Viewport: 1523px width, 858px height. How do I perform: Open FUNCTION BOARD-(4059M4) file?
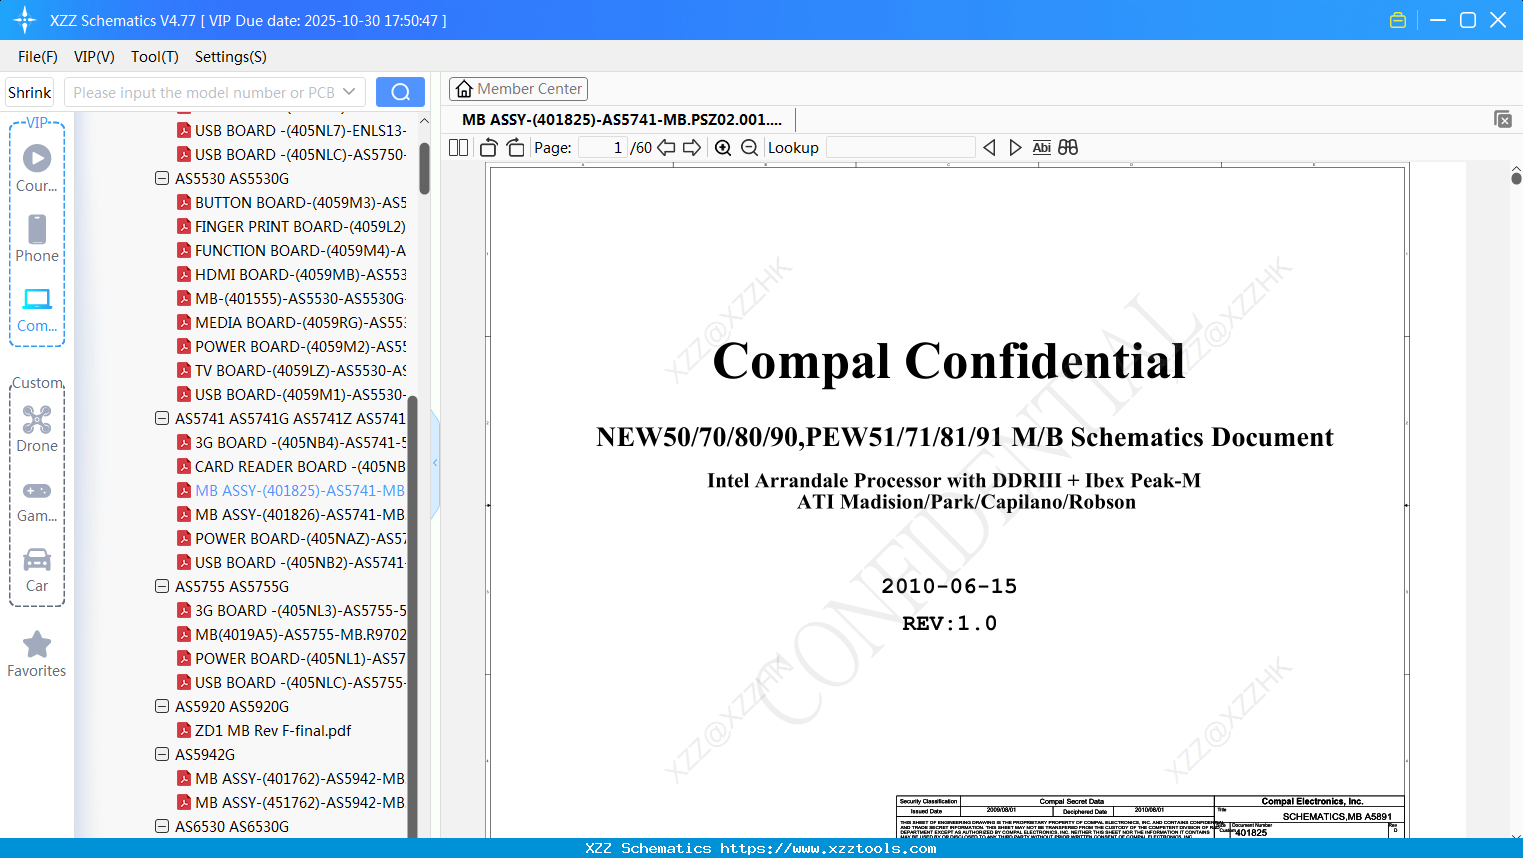291,251
